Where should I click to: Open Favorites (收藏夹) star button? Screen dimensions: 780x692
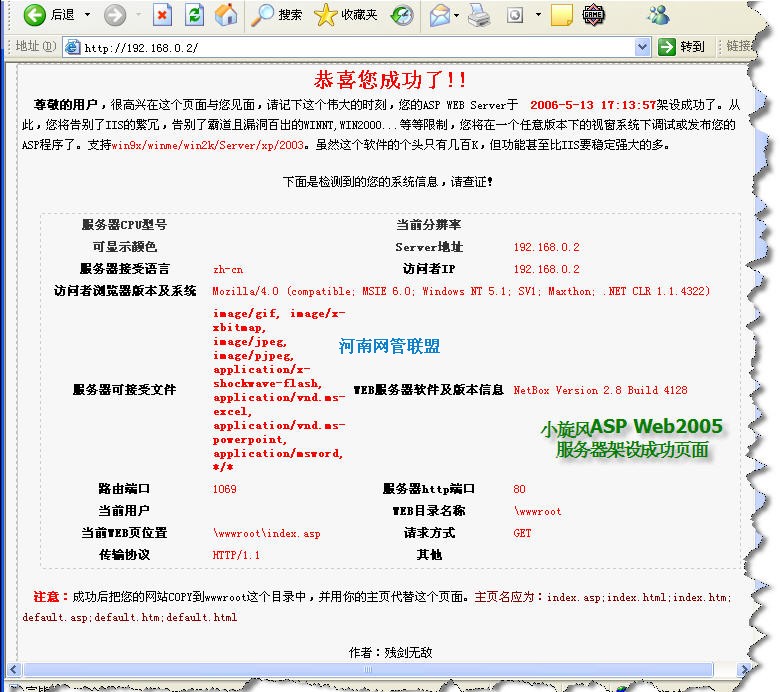point(346,15)
